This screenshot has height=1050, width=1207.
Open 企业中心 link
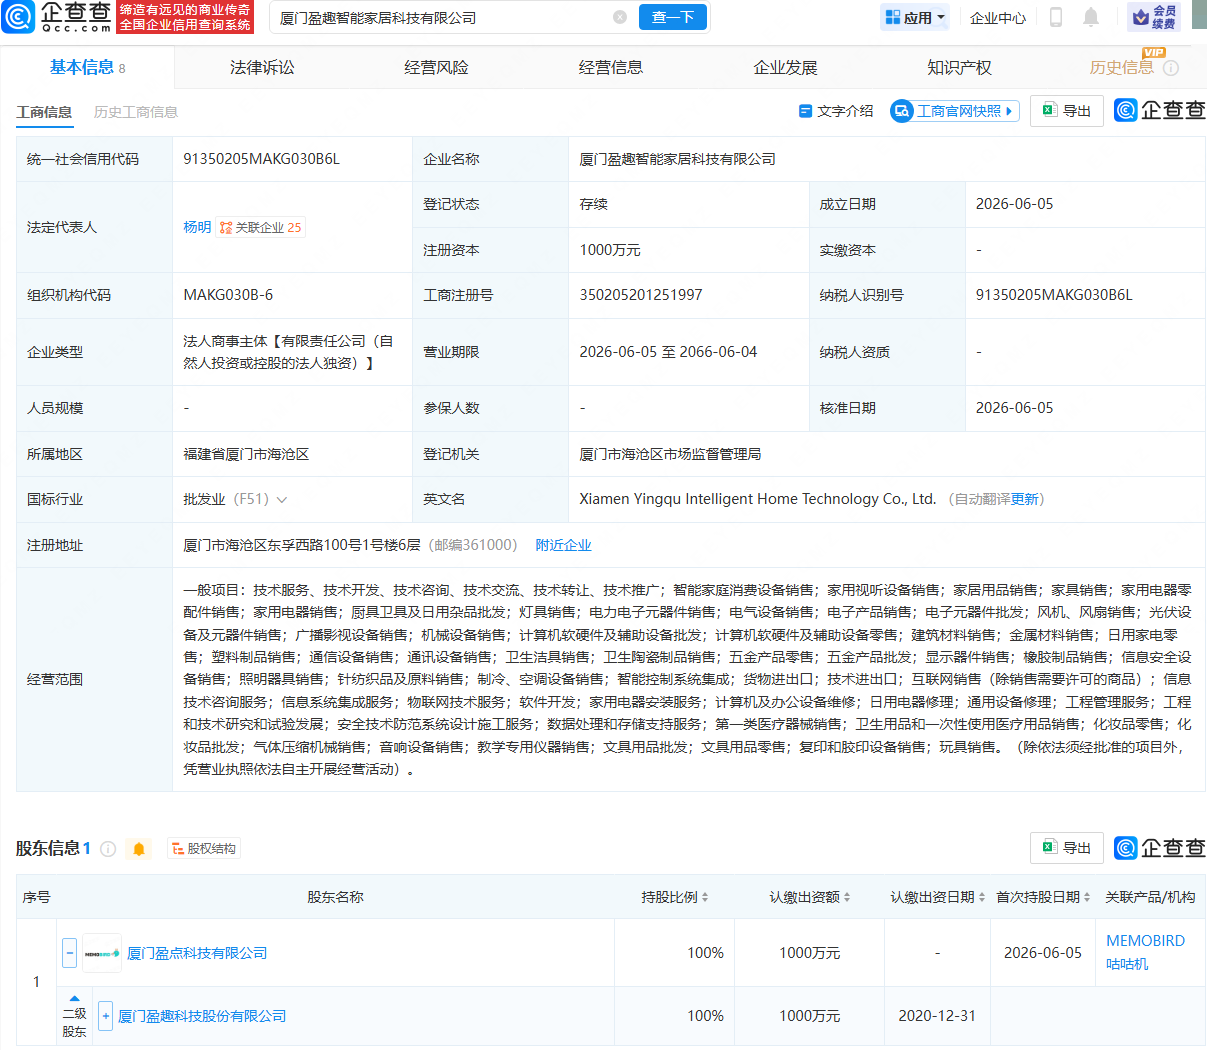(998, 18)
